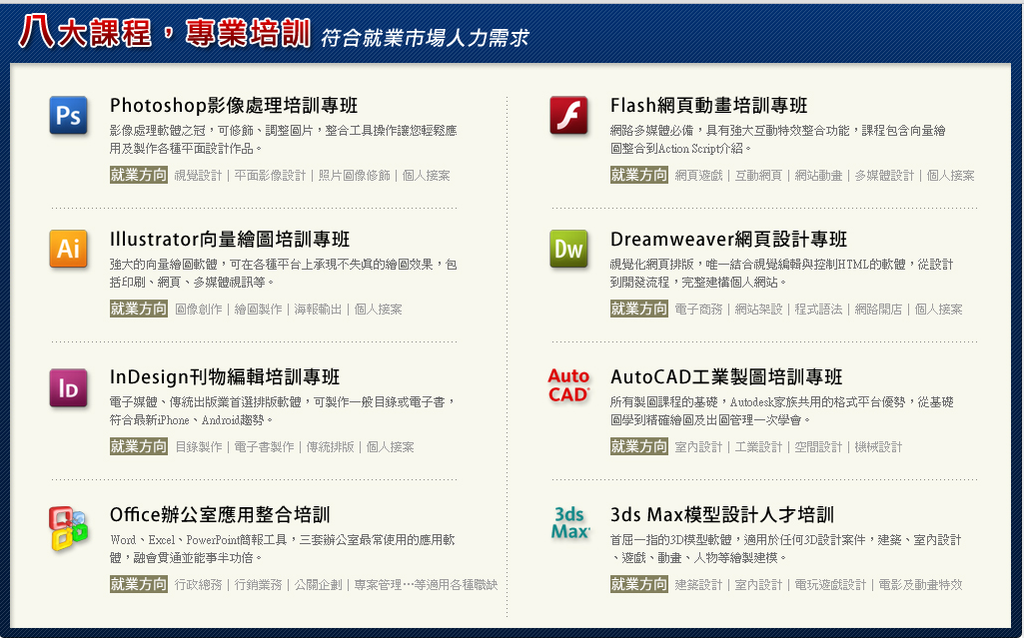
Task: Open Illustrator向量繪圖培訓專班 course title
Action: 230,239
